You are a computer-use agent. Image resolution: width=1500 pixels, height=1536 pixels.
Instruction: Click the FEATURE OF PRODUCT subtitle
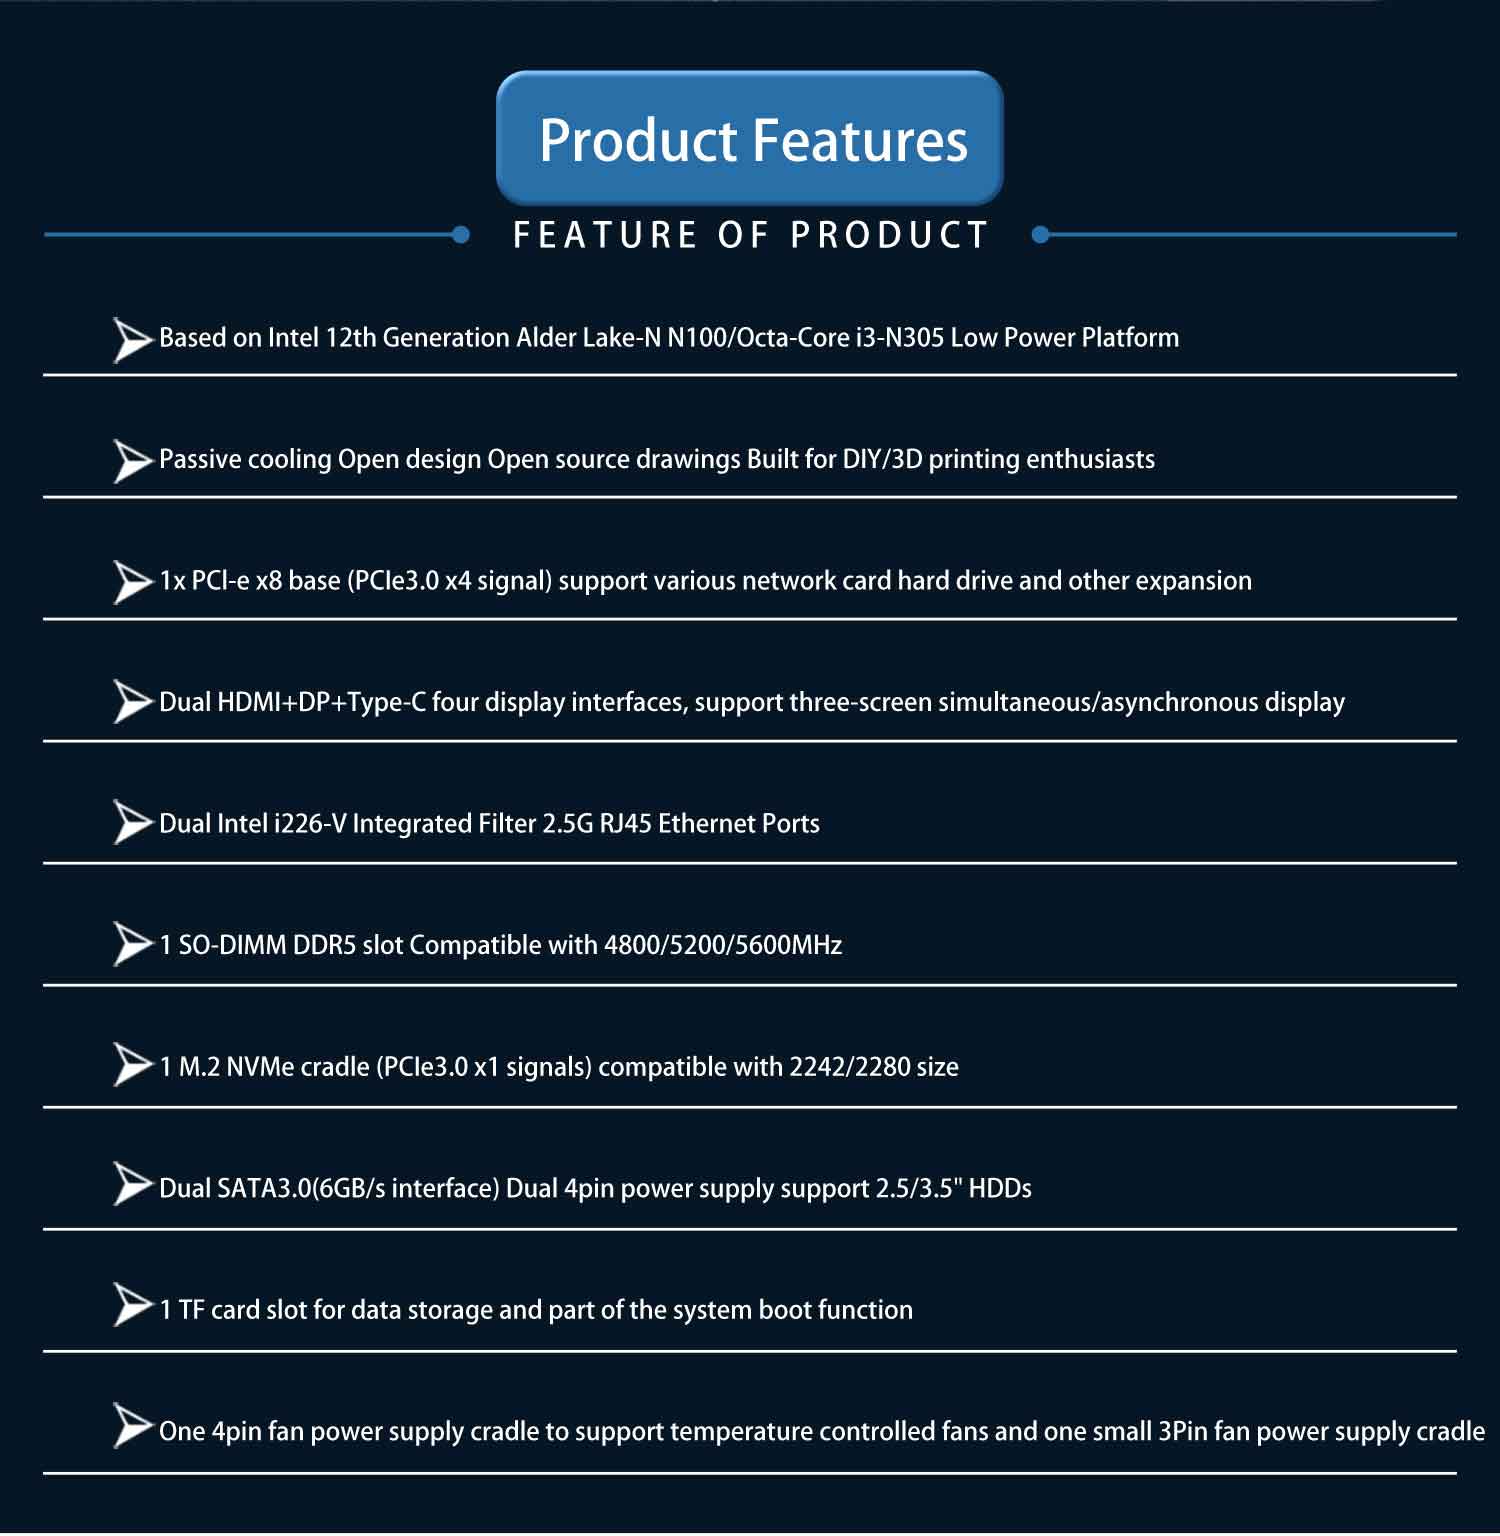(x=750, y=235)
